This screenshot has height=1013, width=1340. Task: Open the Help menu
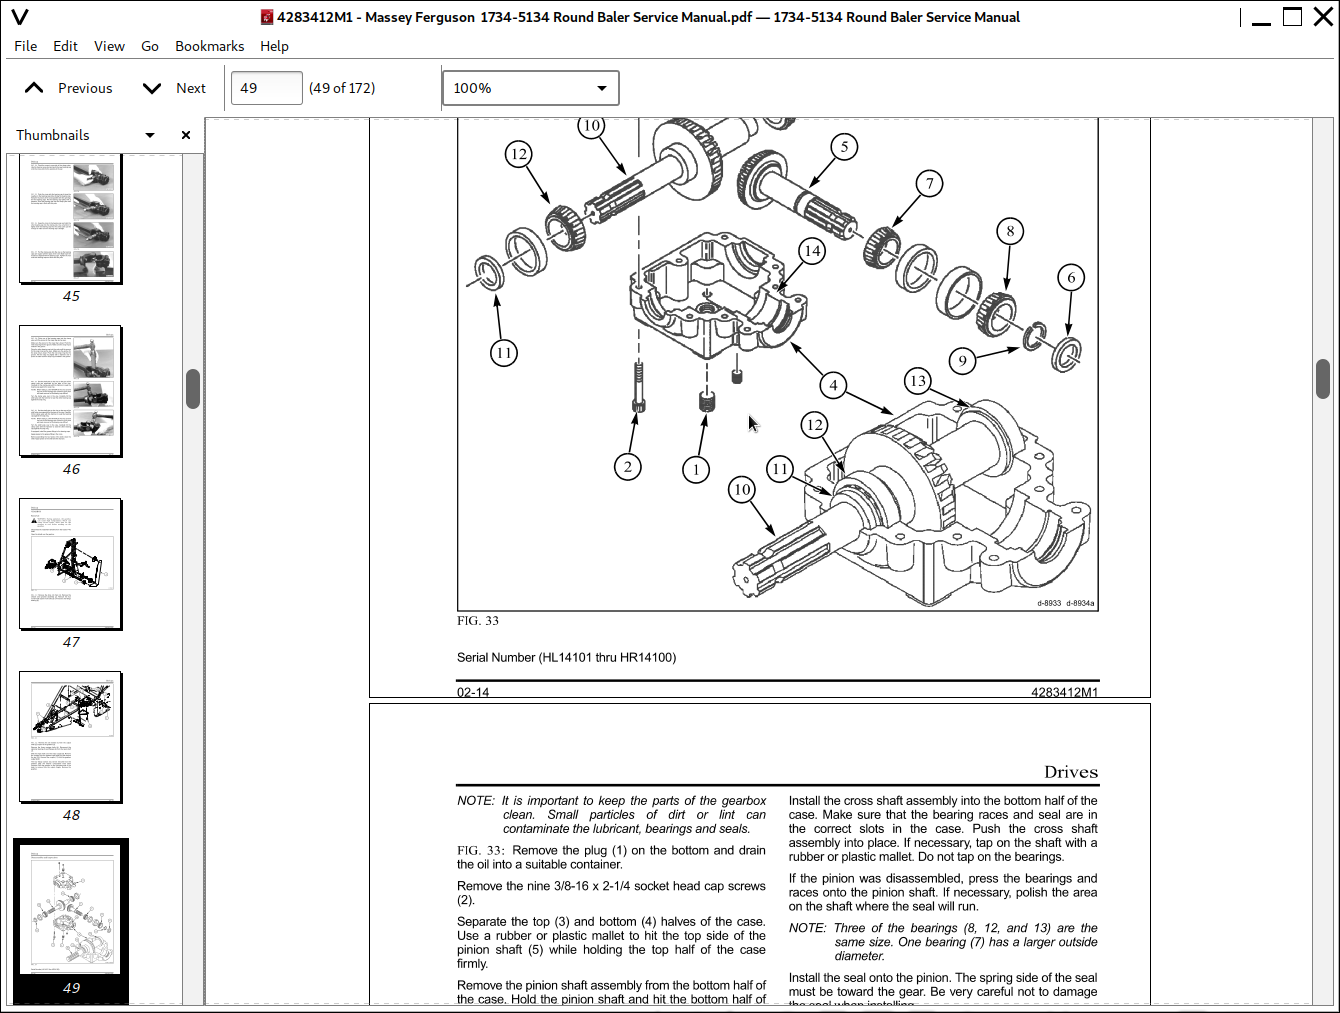point(274,46)
